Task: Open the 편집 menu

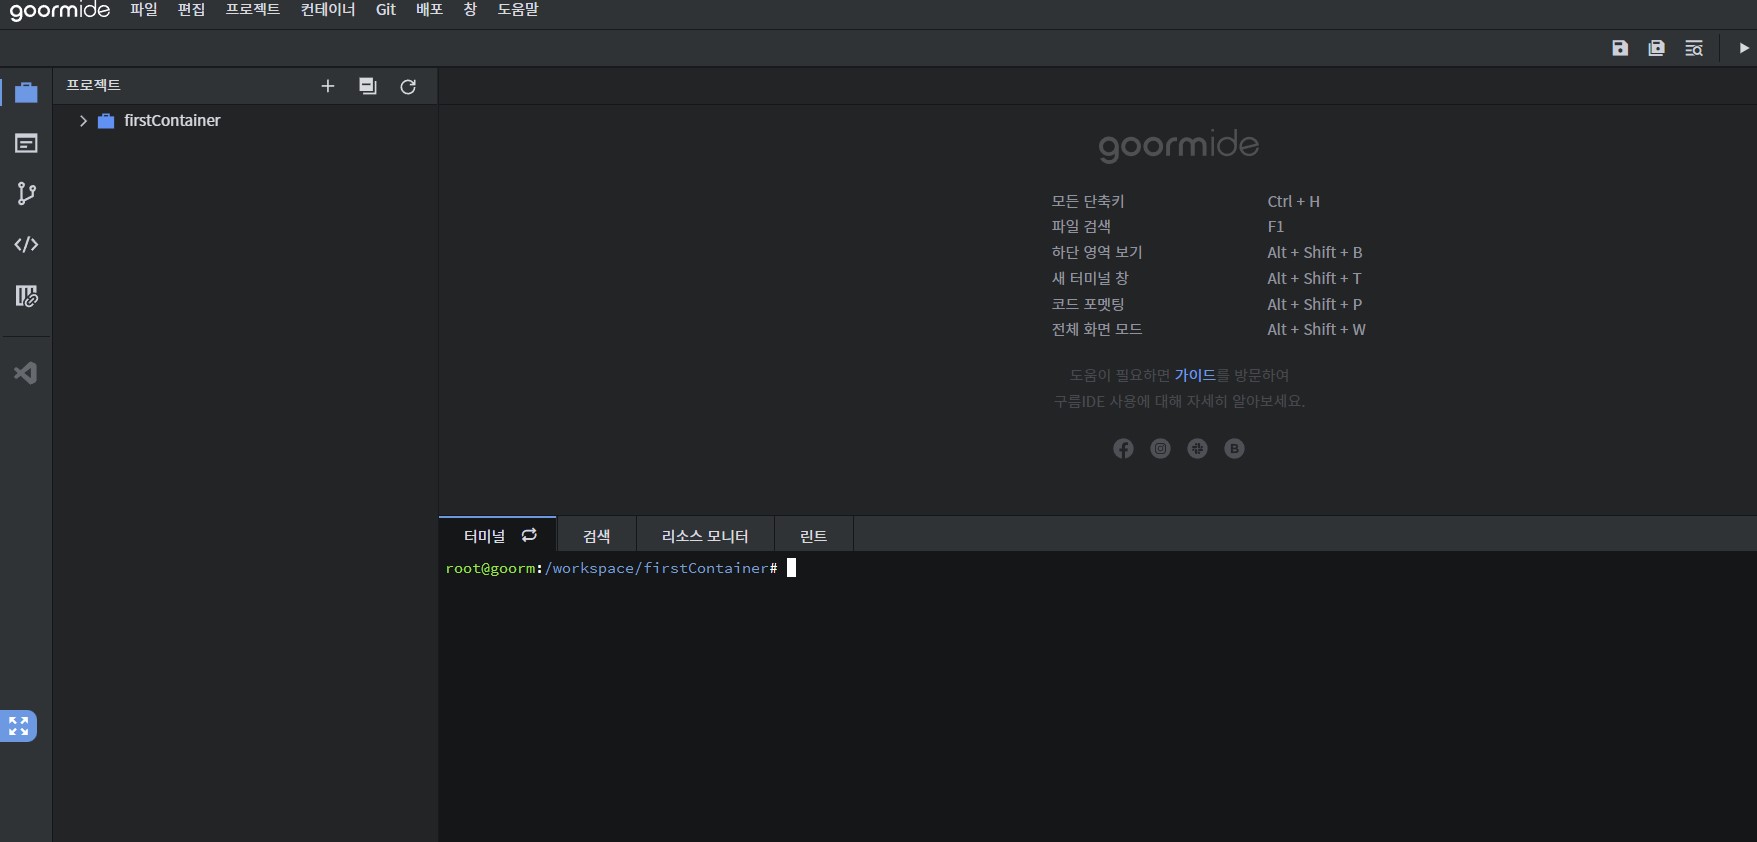Action: coord(191,10)
